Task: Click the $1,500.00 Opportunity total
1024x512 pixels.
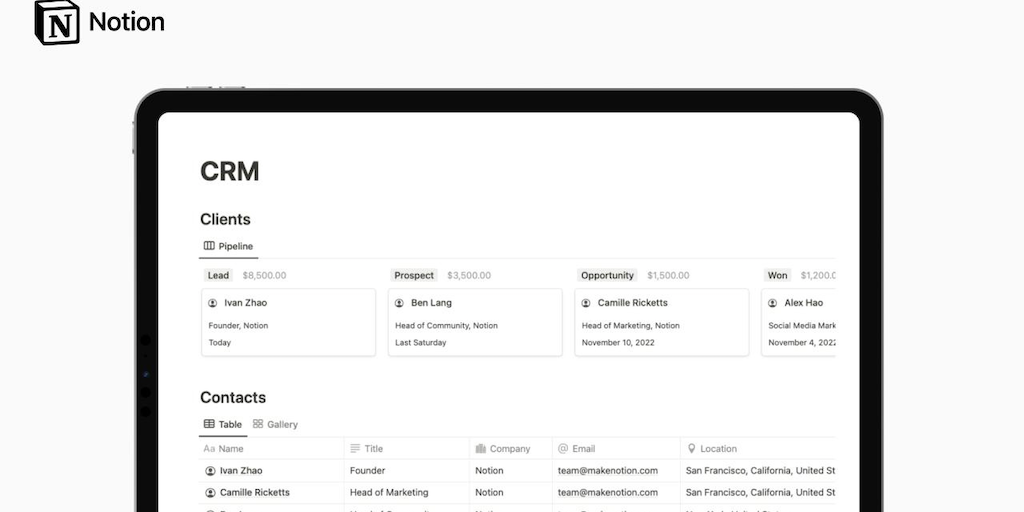Action: tap(668, 276)
